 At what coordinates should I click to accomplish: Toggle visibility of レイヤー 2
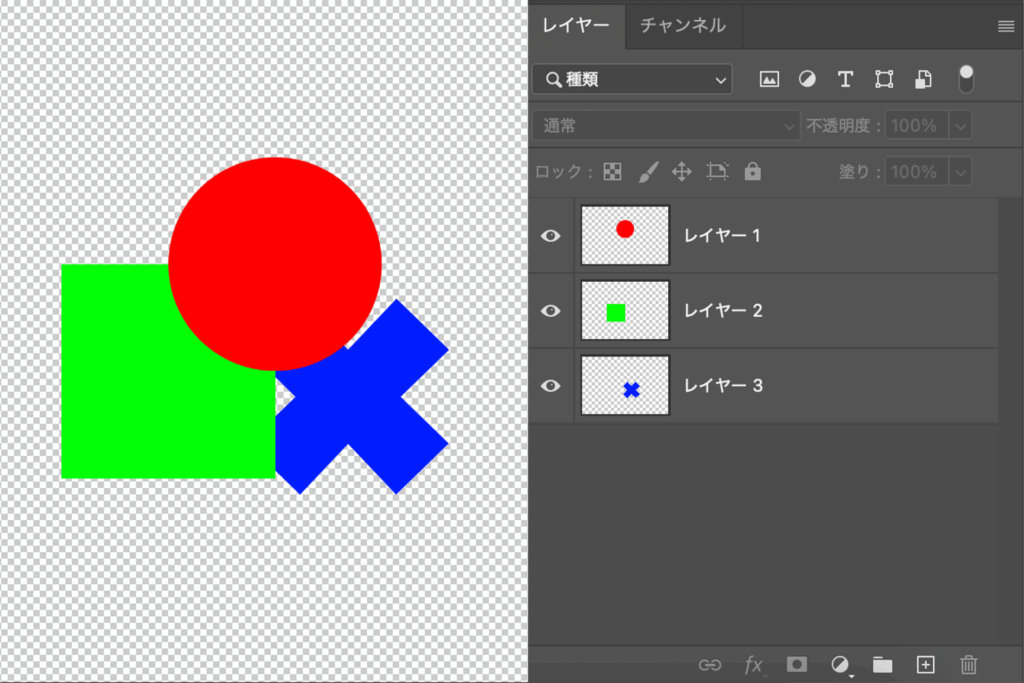550,311
